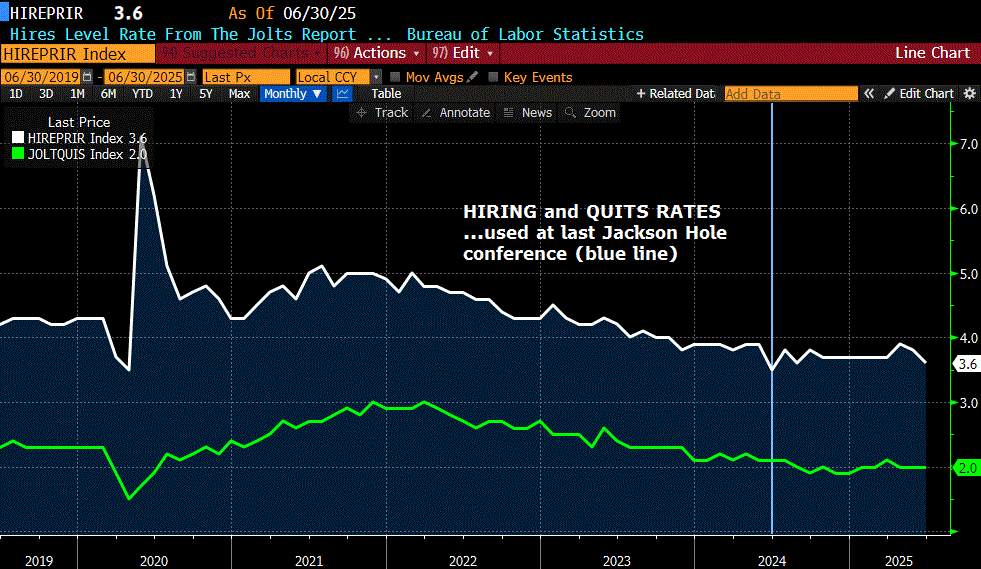Click the 06/30/2019 start date field
Viewport: 981px width, 569px height.
41,77
